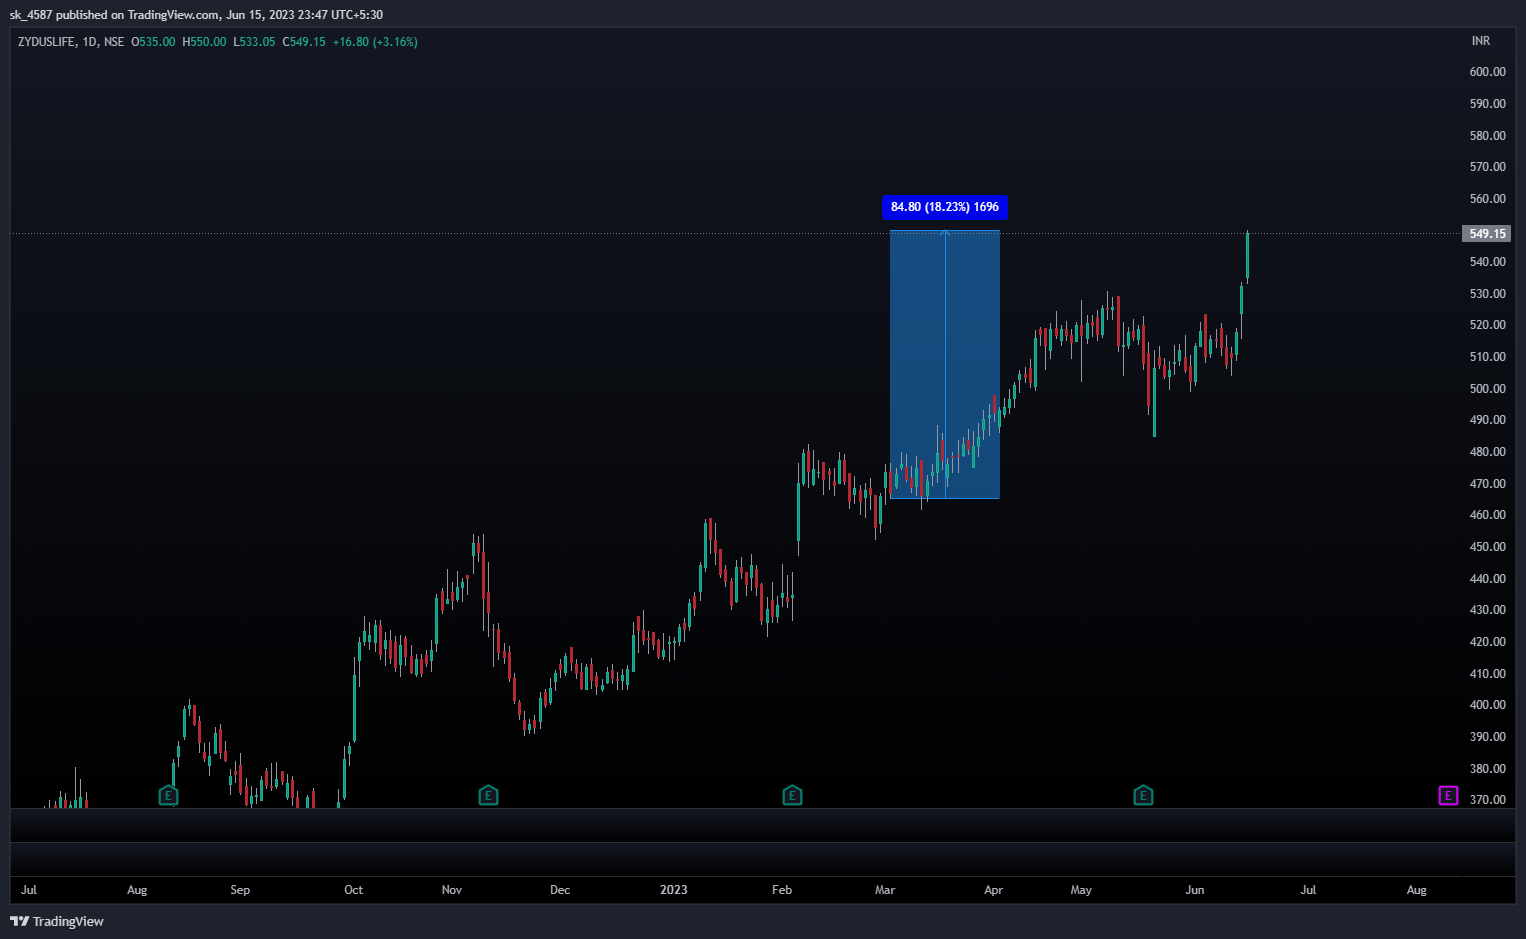
Task: Click the 2023 label on time axis
Action: pos(674,890)
